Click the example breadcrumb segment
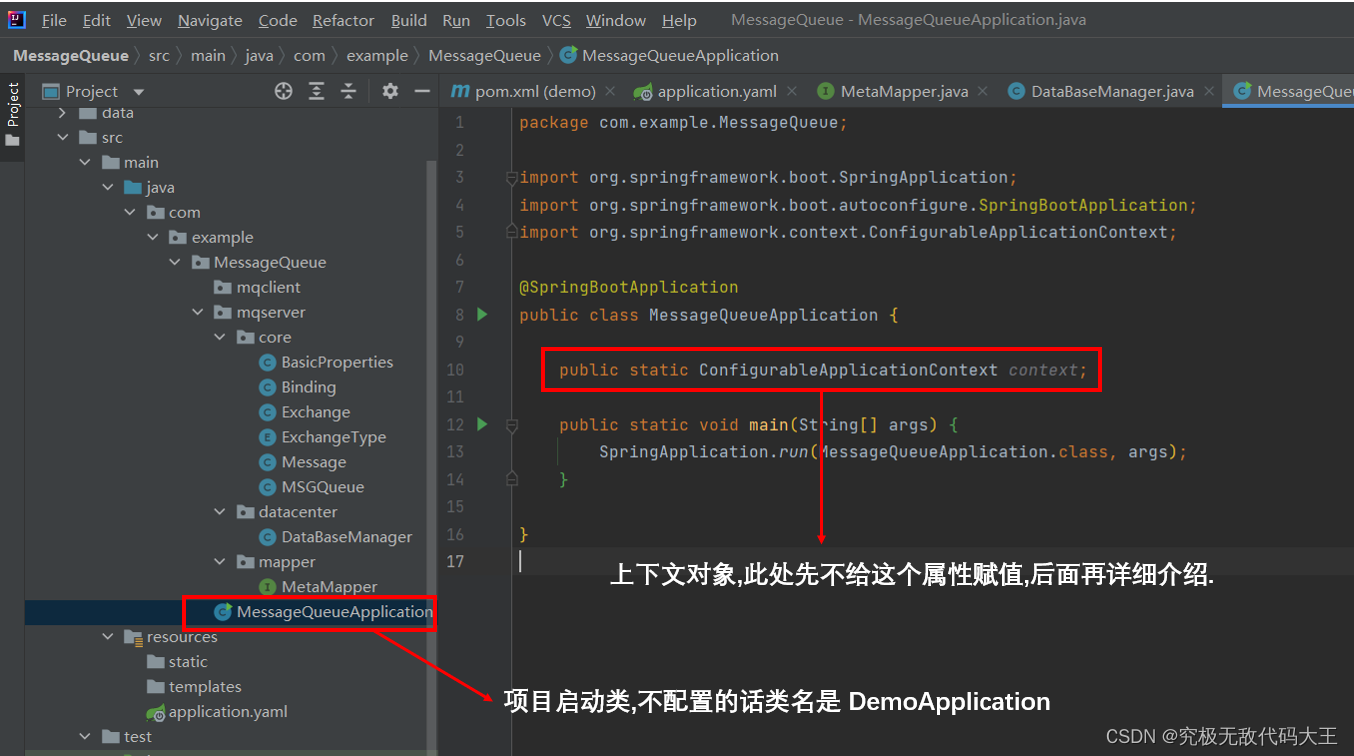 point(377,56)
